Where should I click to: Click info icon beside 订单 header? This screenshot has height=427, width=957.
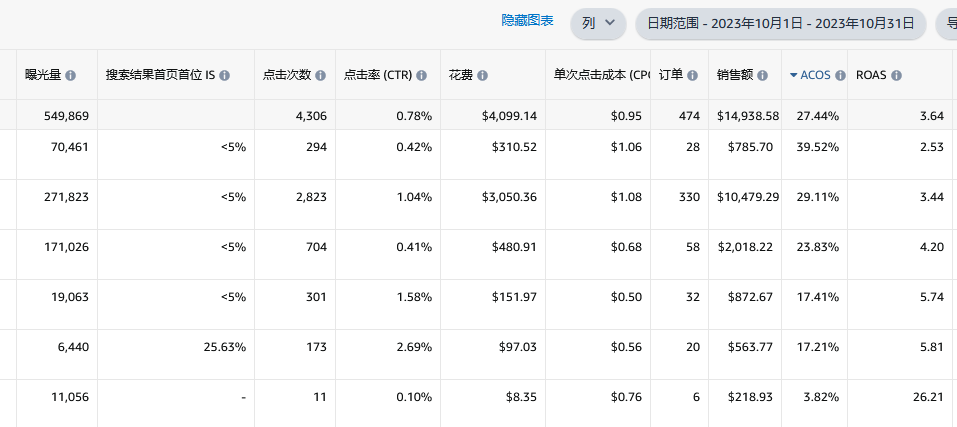coord(692,76)
